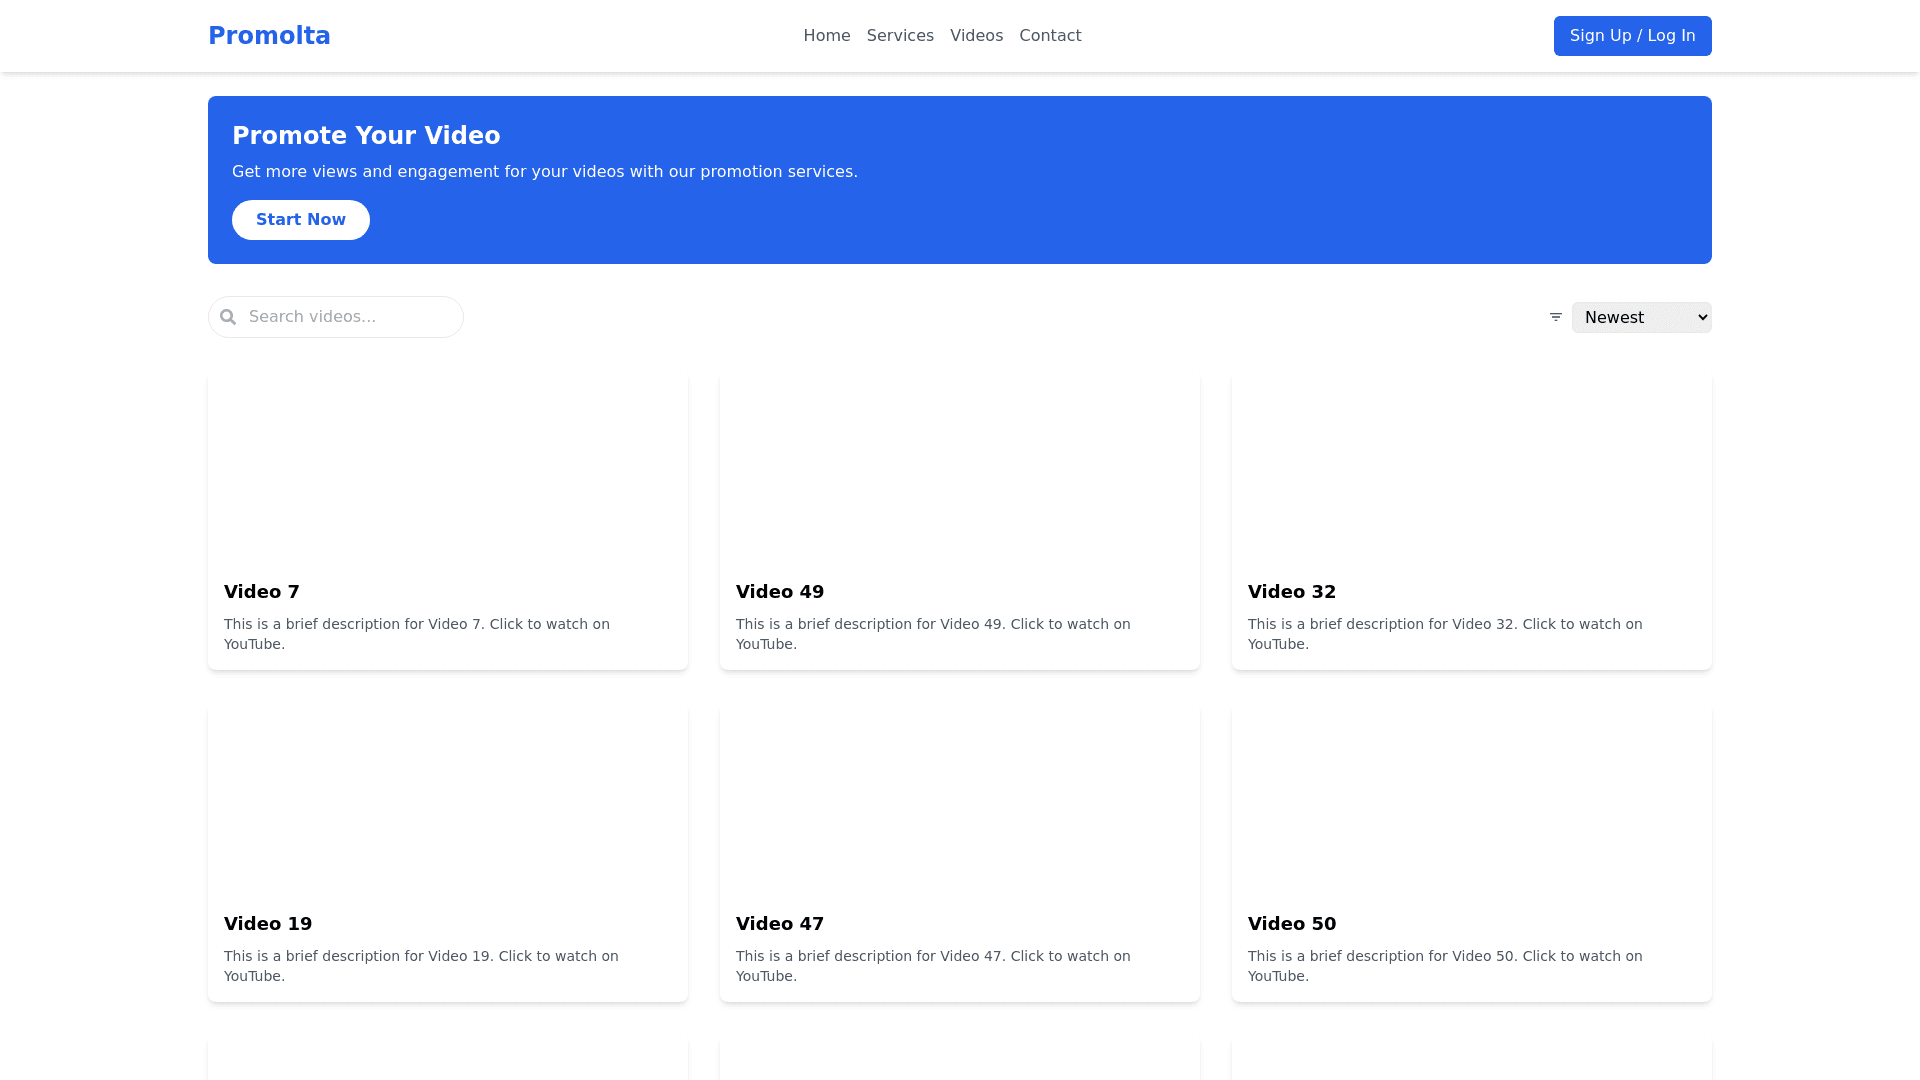The image size is (1920, 1080).
Task: Open the Video 49 thumbnail
Action: (959, 467)
